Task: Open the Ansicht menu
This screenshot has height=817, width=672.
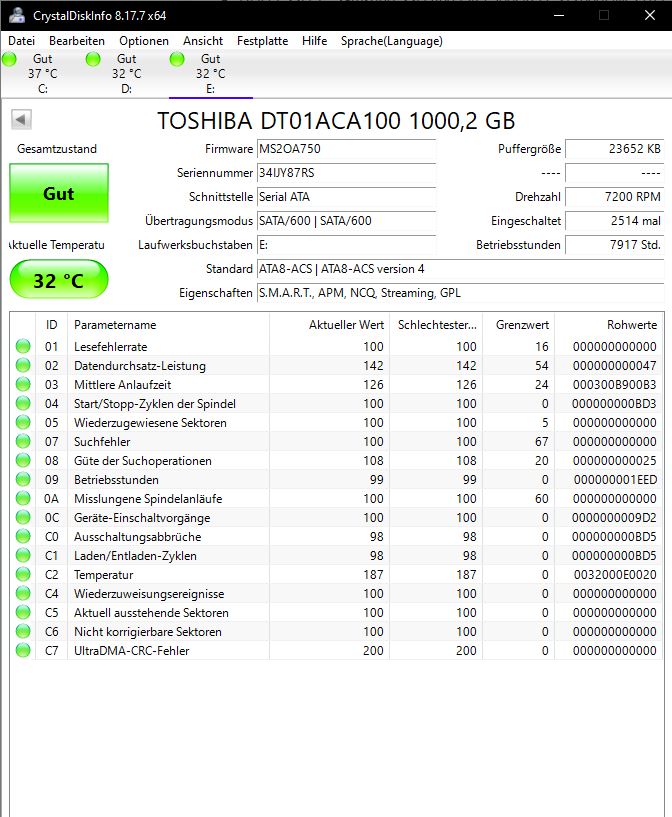Action: pos(203,41)
